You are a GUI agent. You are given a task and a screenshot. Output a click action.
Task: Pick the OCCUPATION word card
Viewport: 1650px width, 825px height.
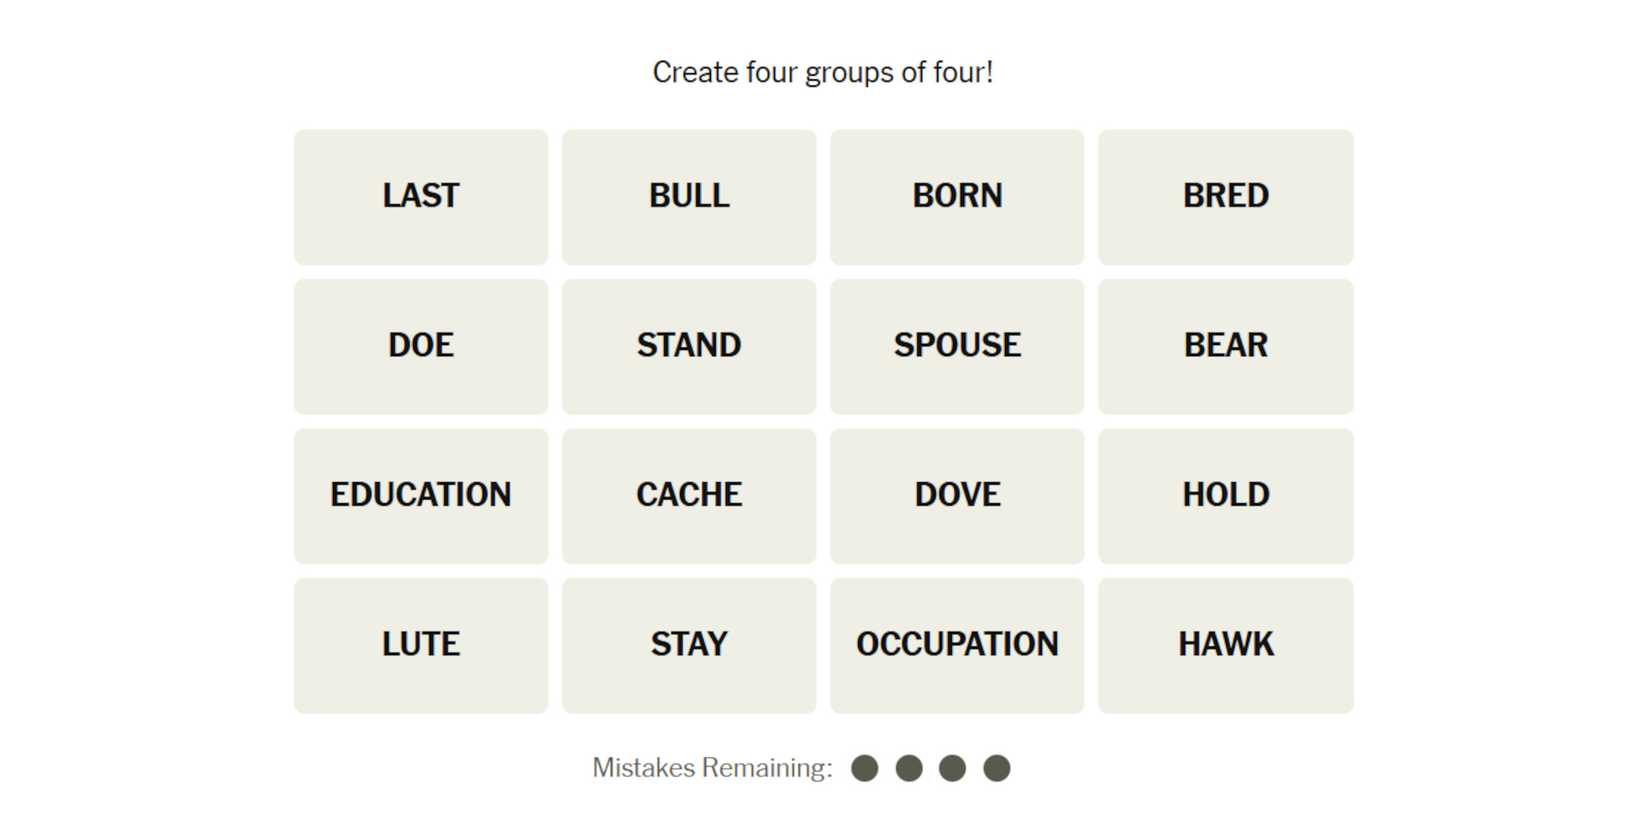[957, 645]
